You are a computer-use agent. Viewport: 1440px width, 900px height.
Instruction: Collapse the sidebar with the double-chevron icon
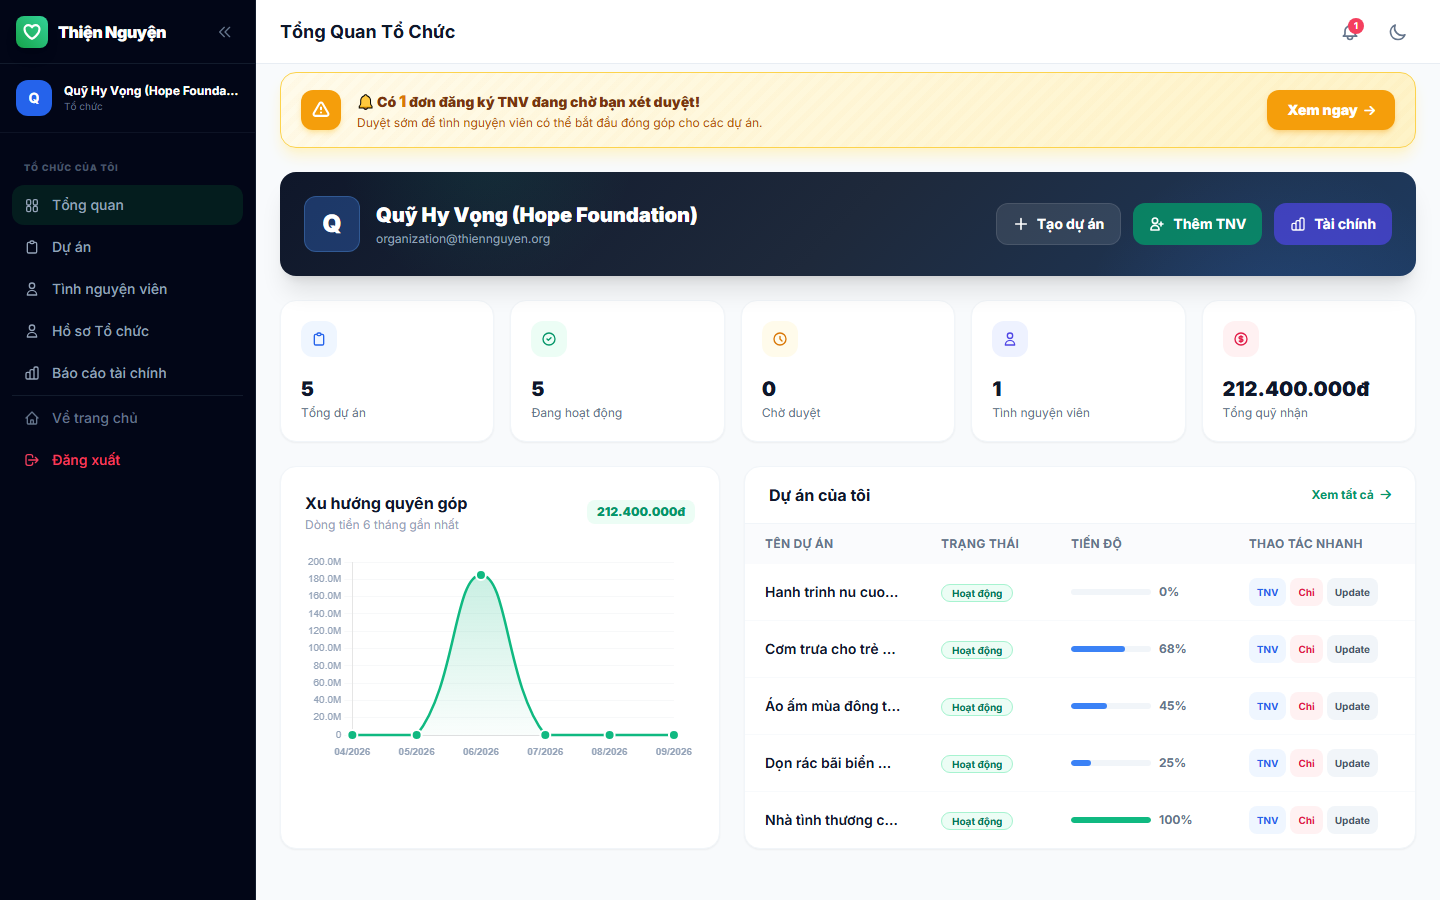click(x=225, y=32)
